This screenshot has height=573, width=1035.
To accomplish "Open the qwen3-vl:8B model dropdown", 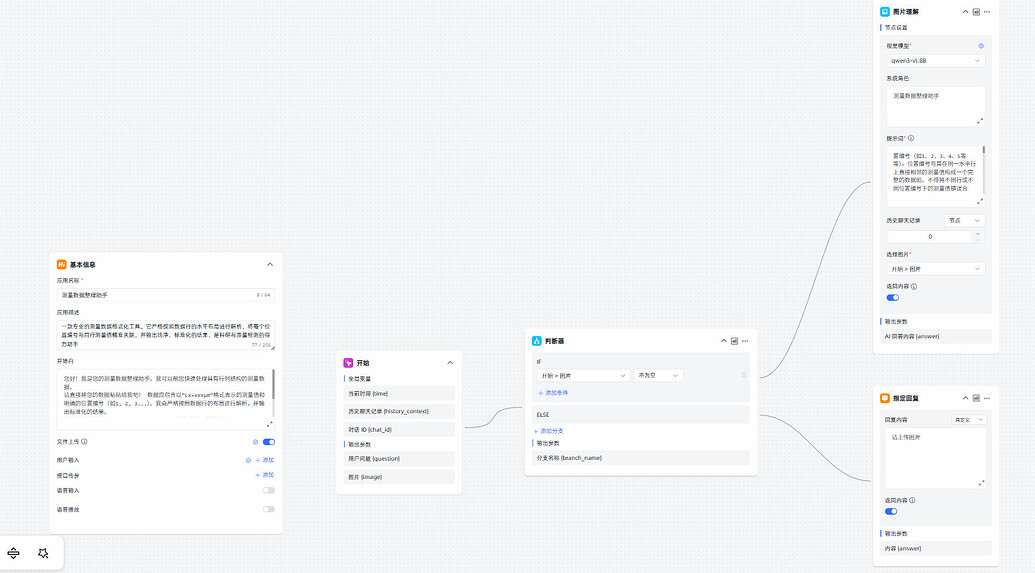I will click(x=935, y=61).
